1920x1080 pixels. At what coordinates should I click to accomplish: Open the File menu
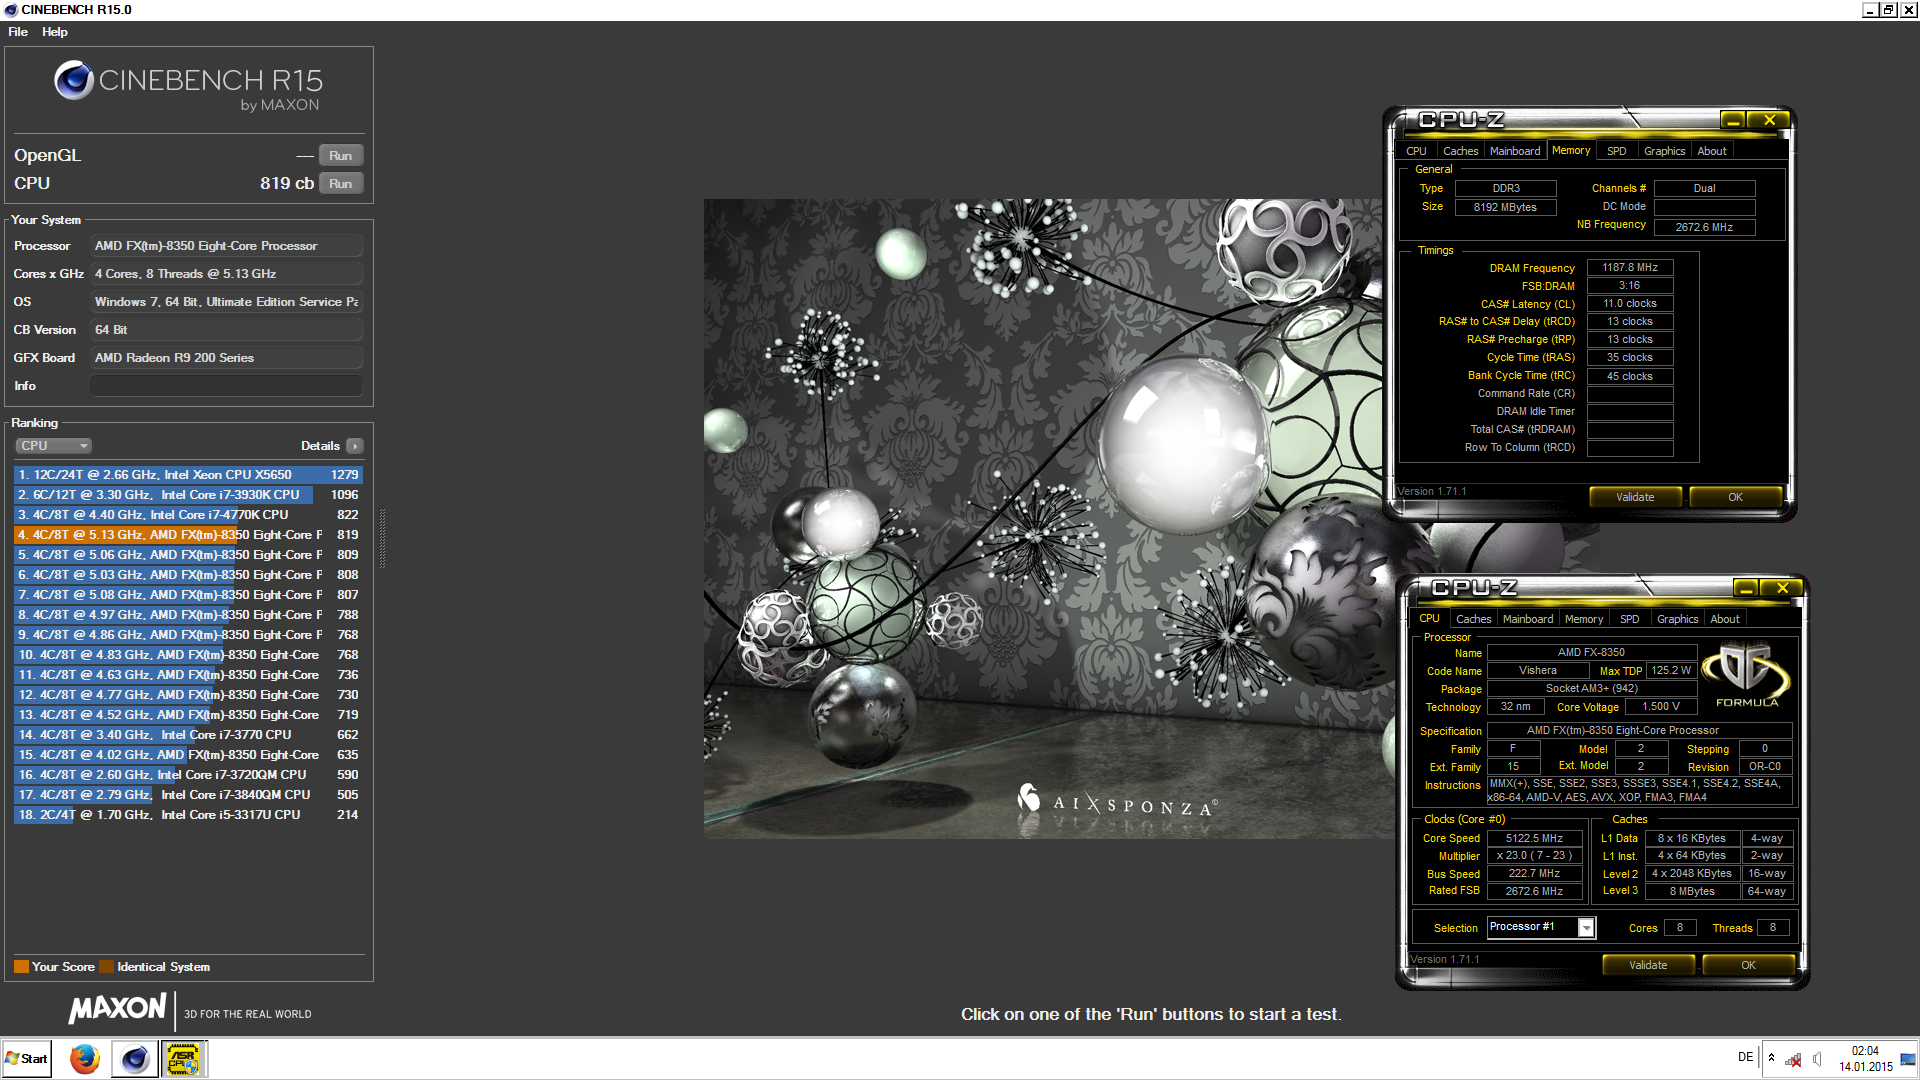pyautogui.click(x=18, y=32)
